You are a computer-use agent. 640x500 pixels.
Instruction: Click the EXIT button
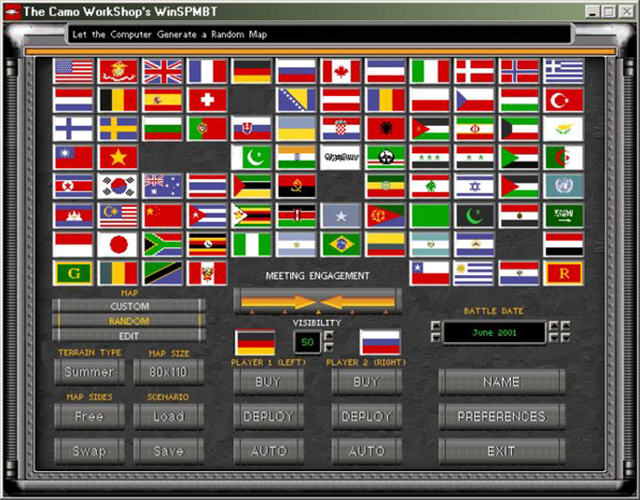pyautogui.click(x=502, y=451)
